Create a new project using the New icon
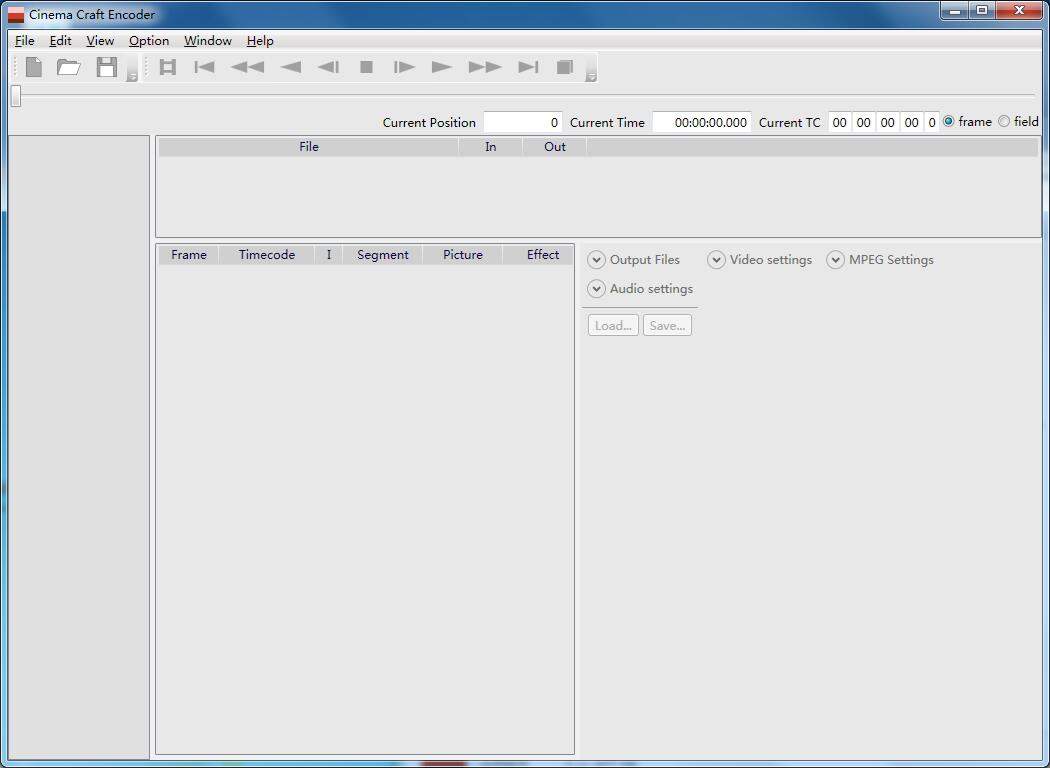Viewport: 1050px width, 768px height. point(32,67)
